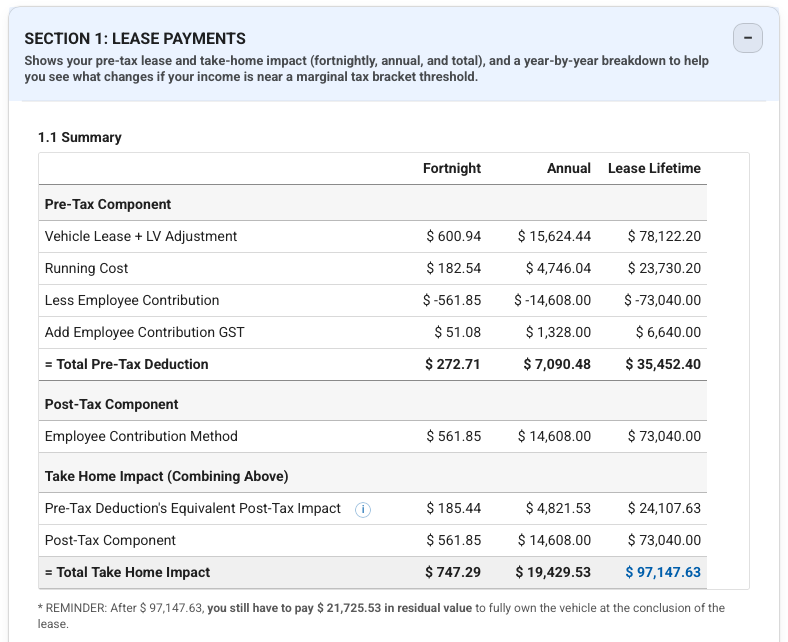Click the blue $97,147.63 lifetime total
Image resolution: width=788 pixels, height=642 pixels.
click(663, 572)
